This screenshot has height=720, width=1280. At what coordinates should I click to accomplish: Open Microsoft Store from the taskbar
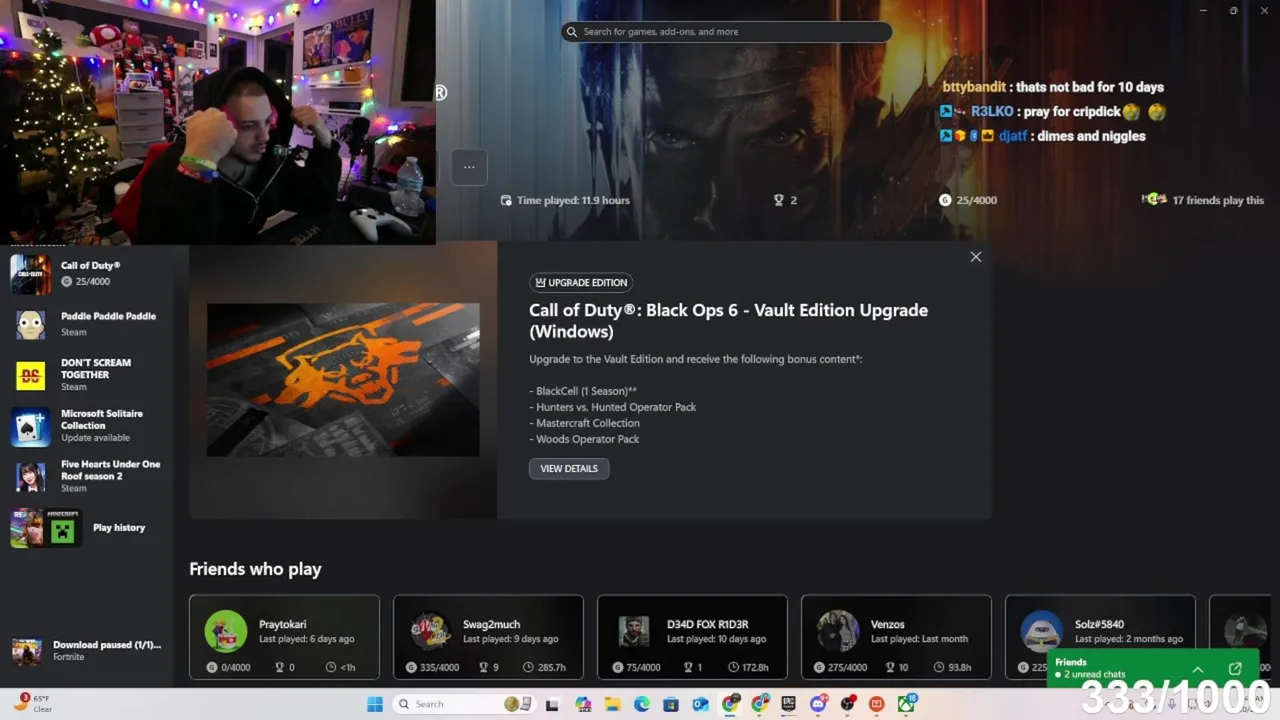[671, 704]
